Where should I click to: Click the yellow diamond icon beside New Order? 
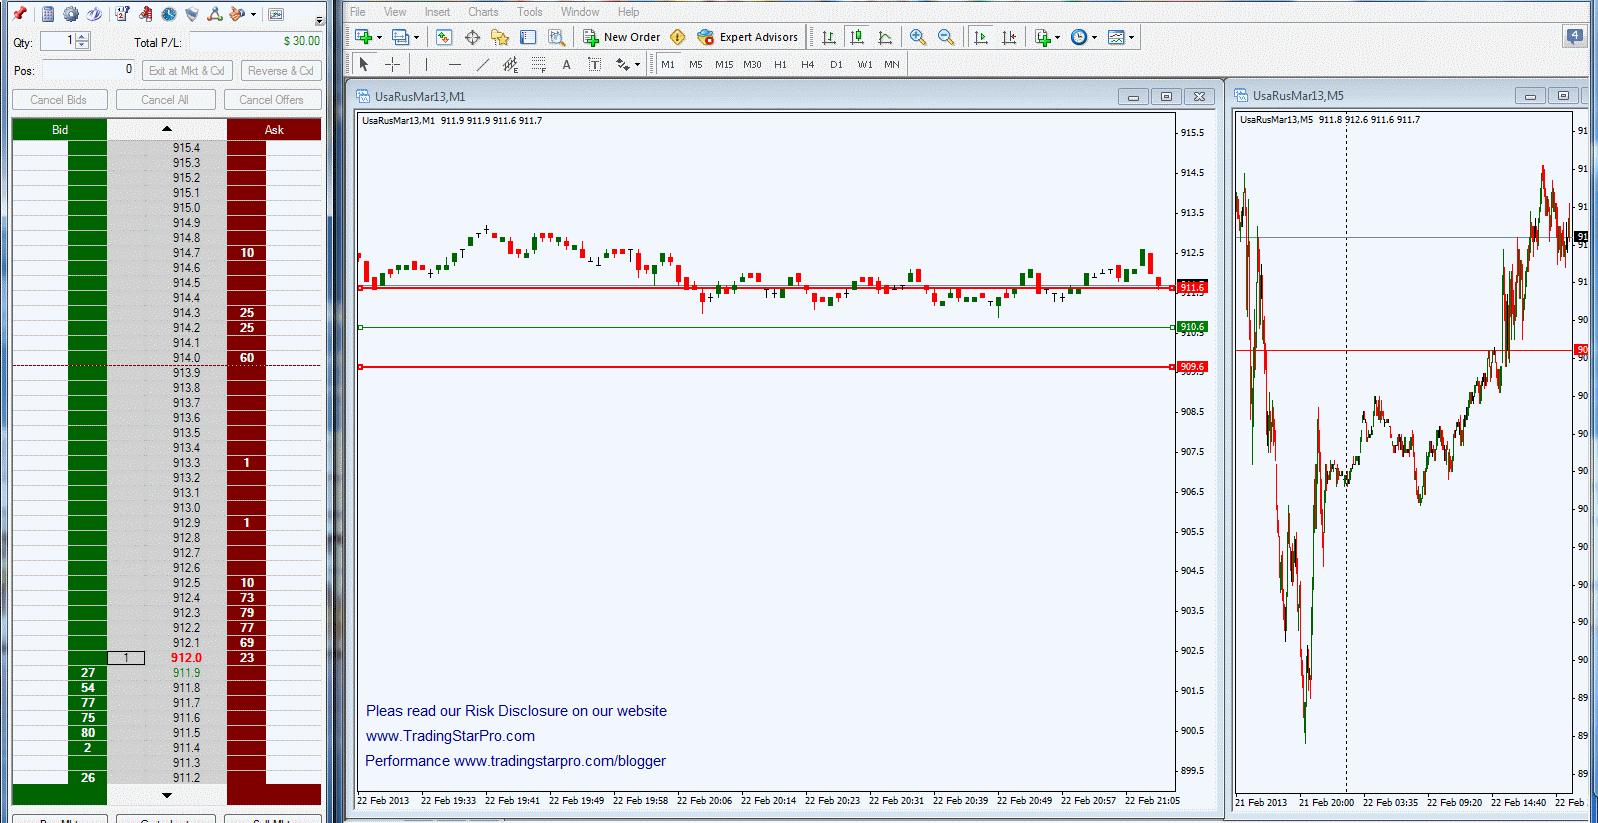[677, 37]
